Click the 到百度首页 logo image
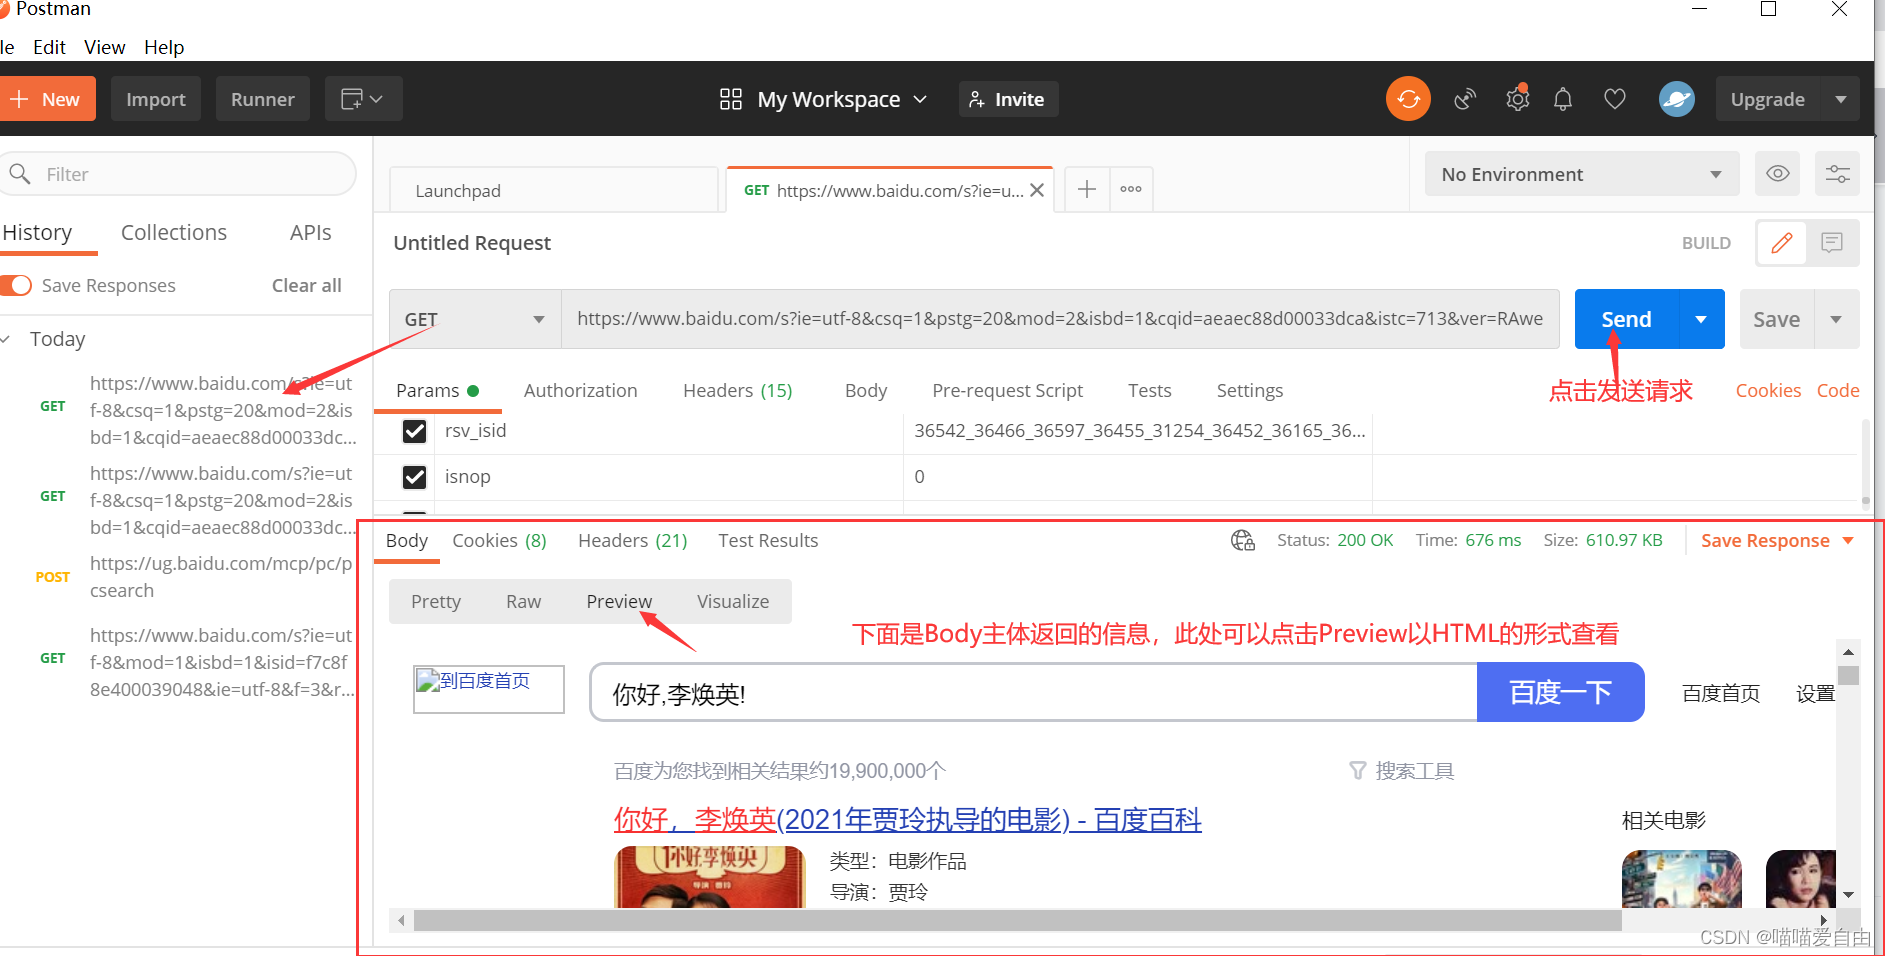Image resolution: width=1885 pixels, height=956 pixels. pos(489,689)
